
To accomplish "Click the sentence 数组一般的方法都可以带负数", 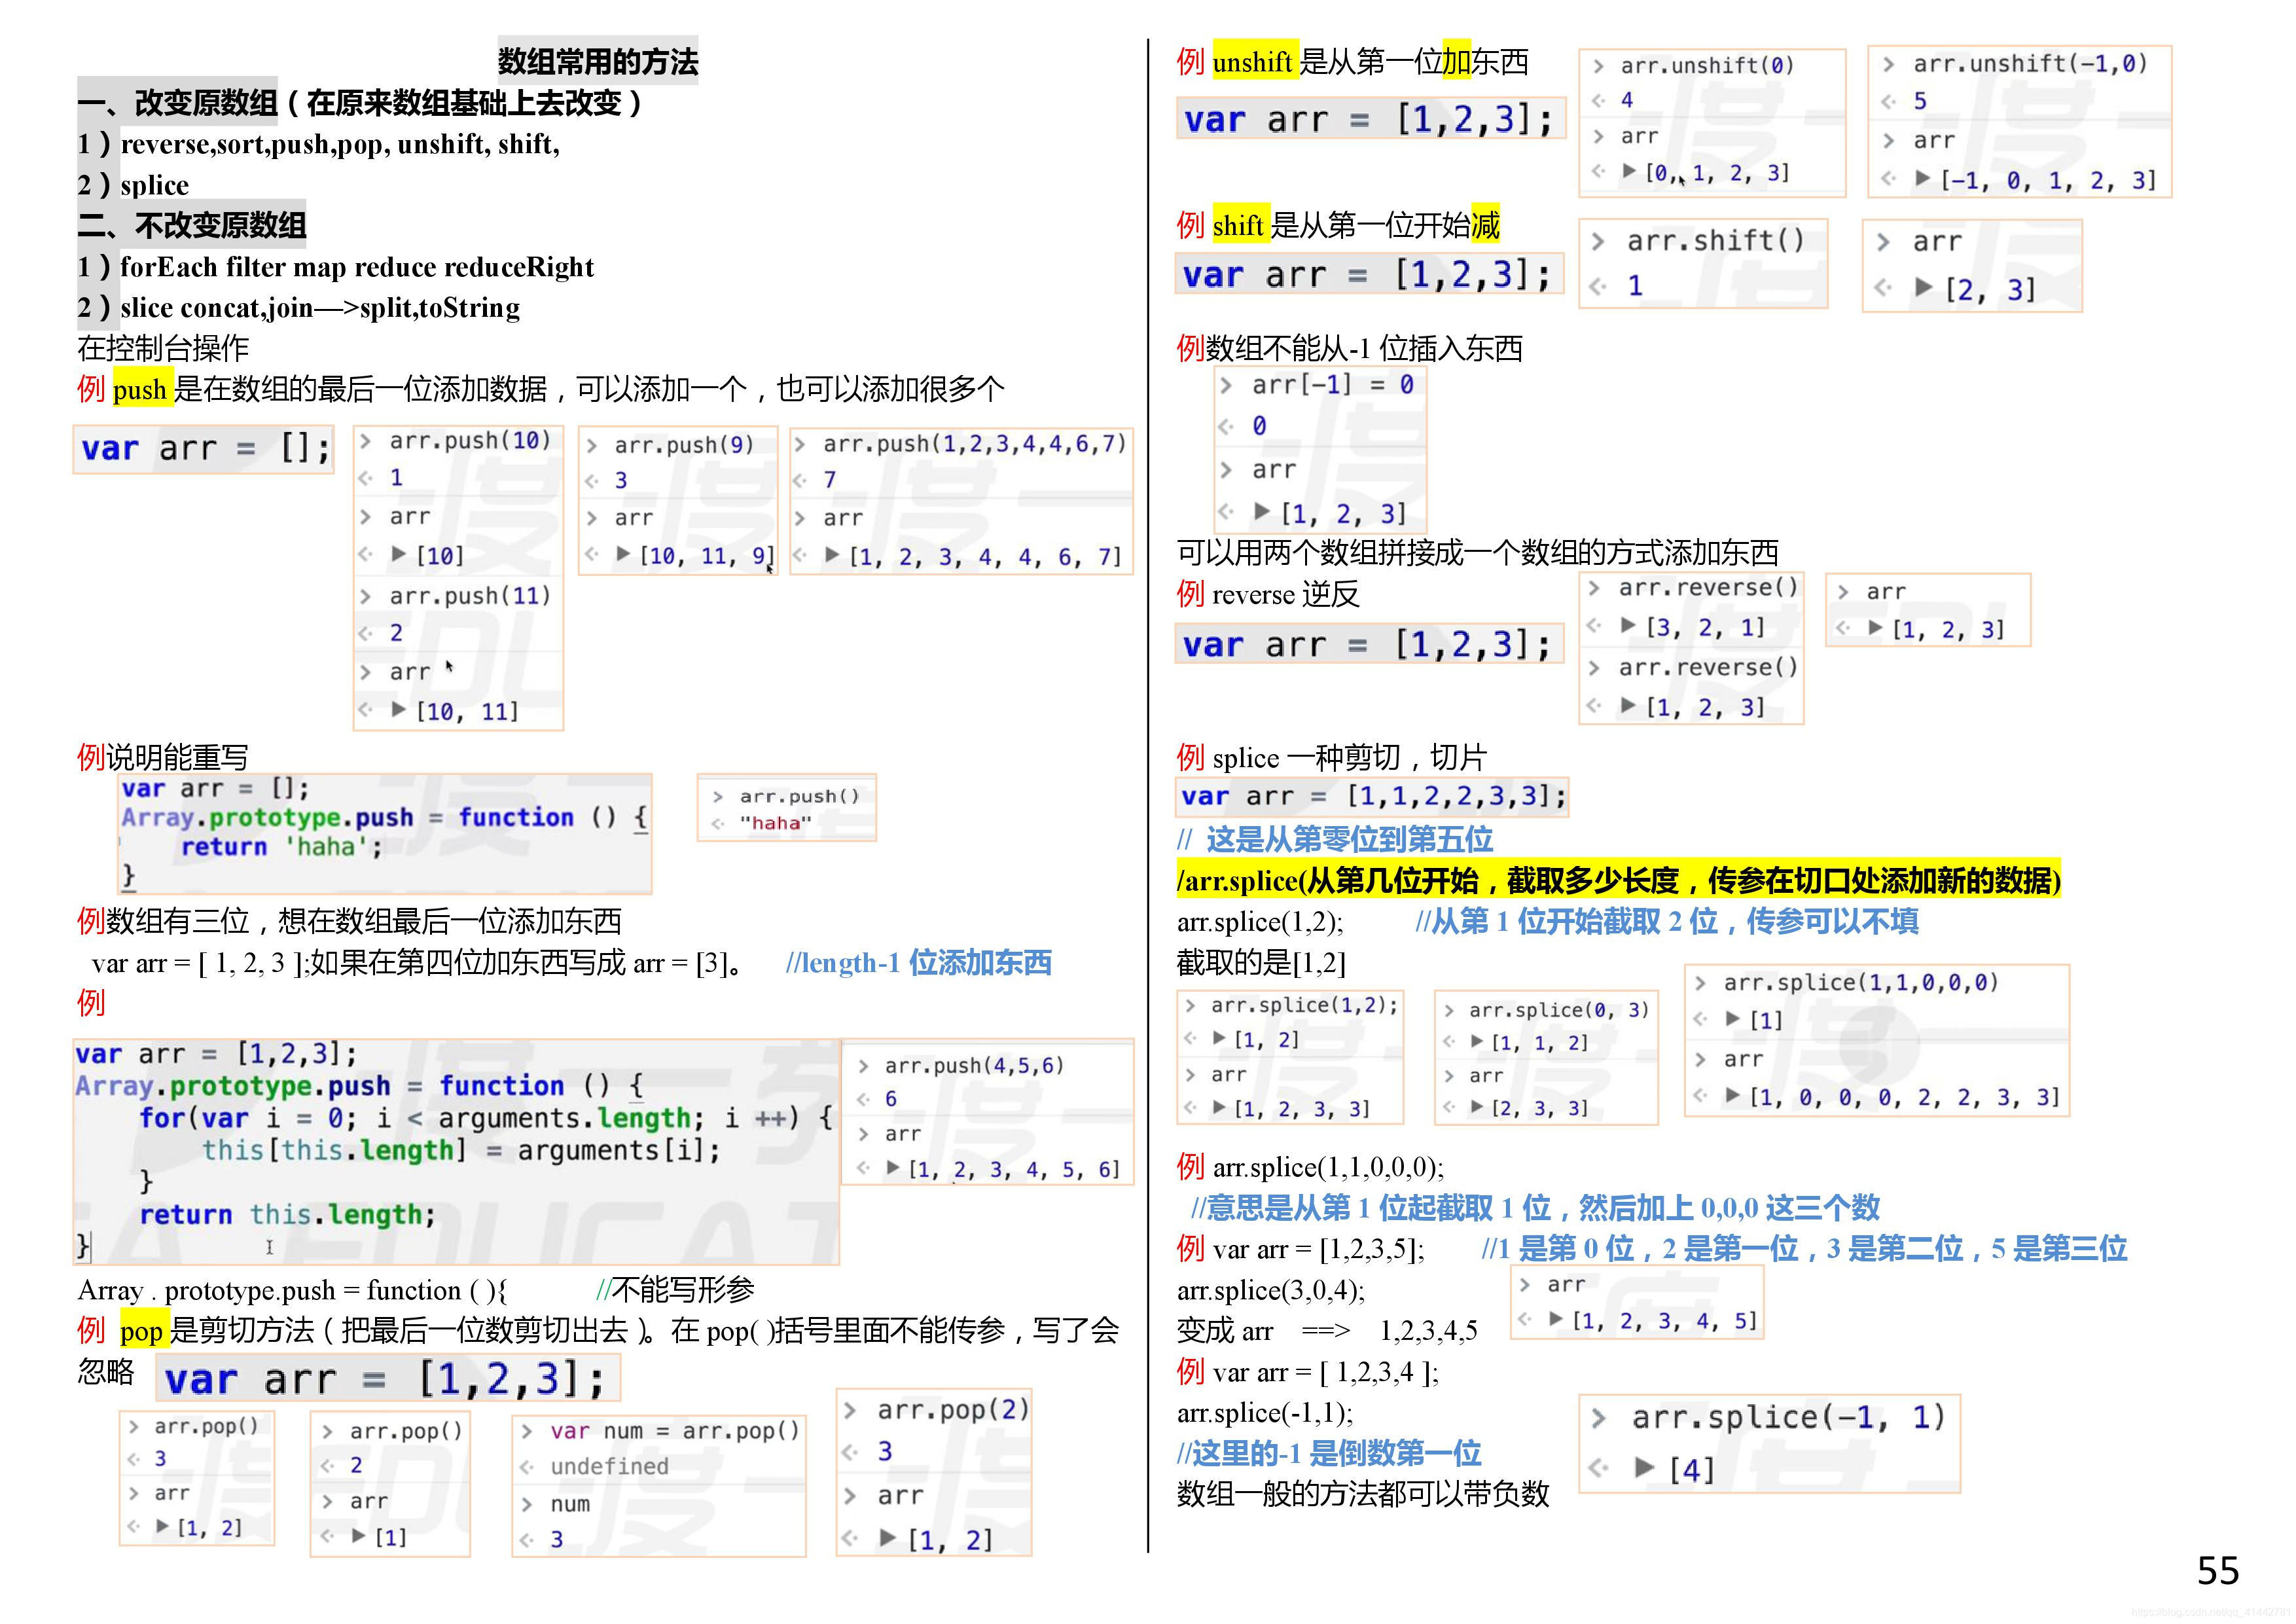I will pyautogui.click(x=1362, y=1494).
